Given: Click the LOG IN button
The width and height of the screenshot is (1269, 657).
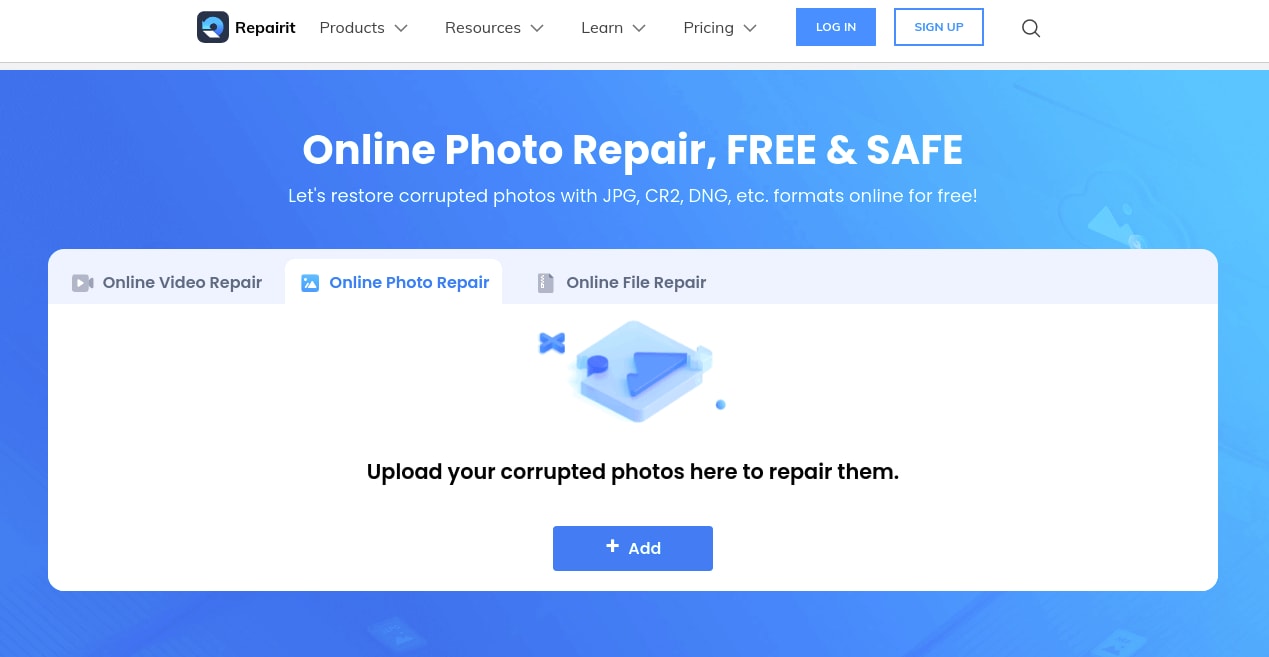Looking at the screenshot, I should coord(836,27).
